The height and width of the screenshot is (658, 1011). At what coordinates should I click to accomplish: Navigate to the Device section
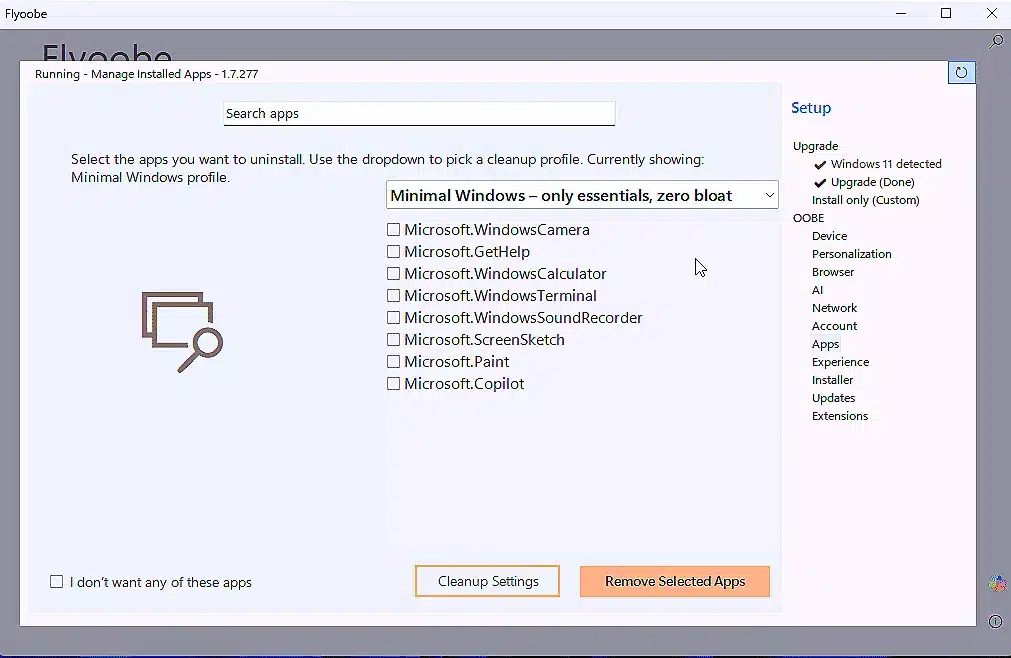(831, 235)
